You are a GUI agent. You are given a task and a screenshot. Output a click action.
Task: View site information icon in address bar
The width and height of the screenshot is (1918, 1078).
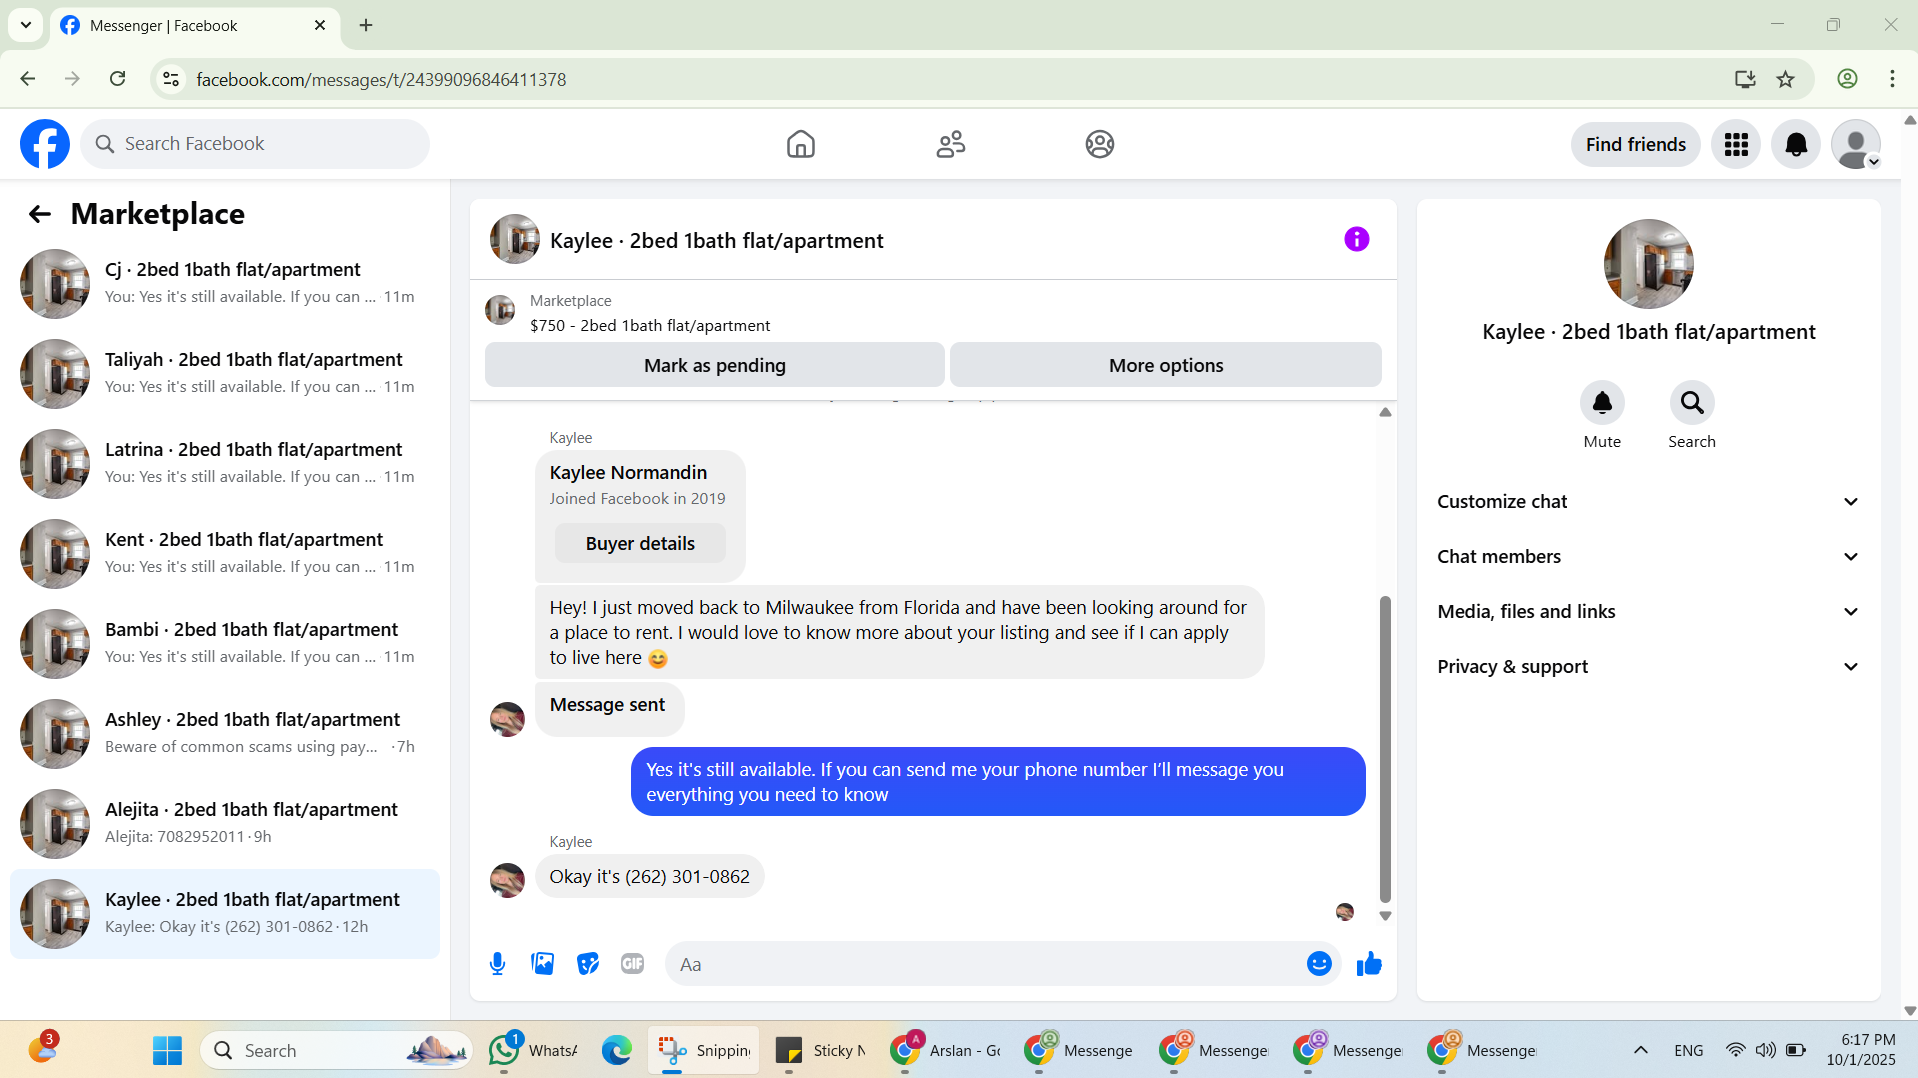click(x=172, y=79)
